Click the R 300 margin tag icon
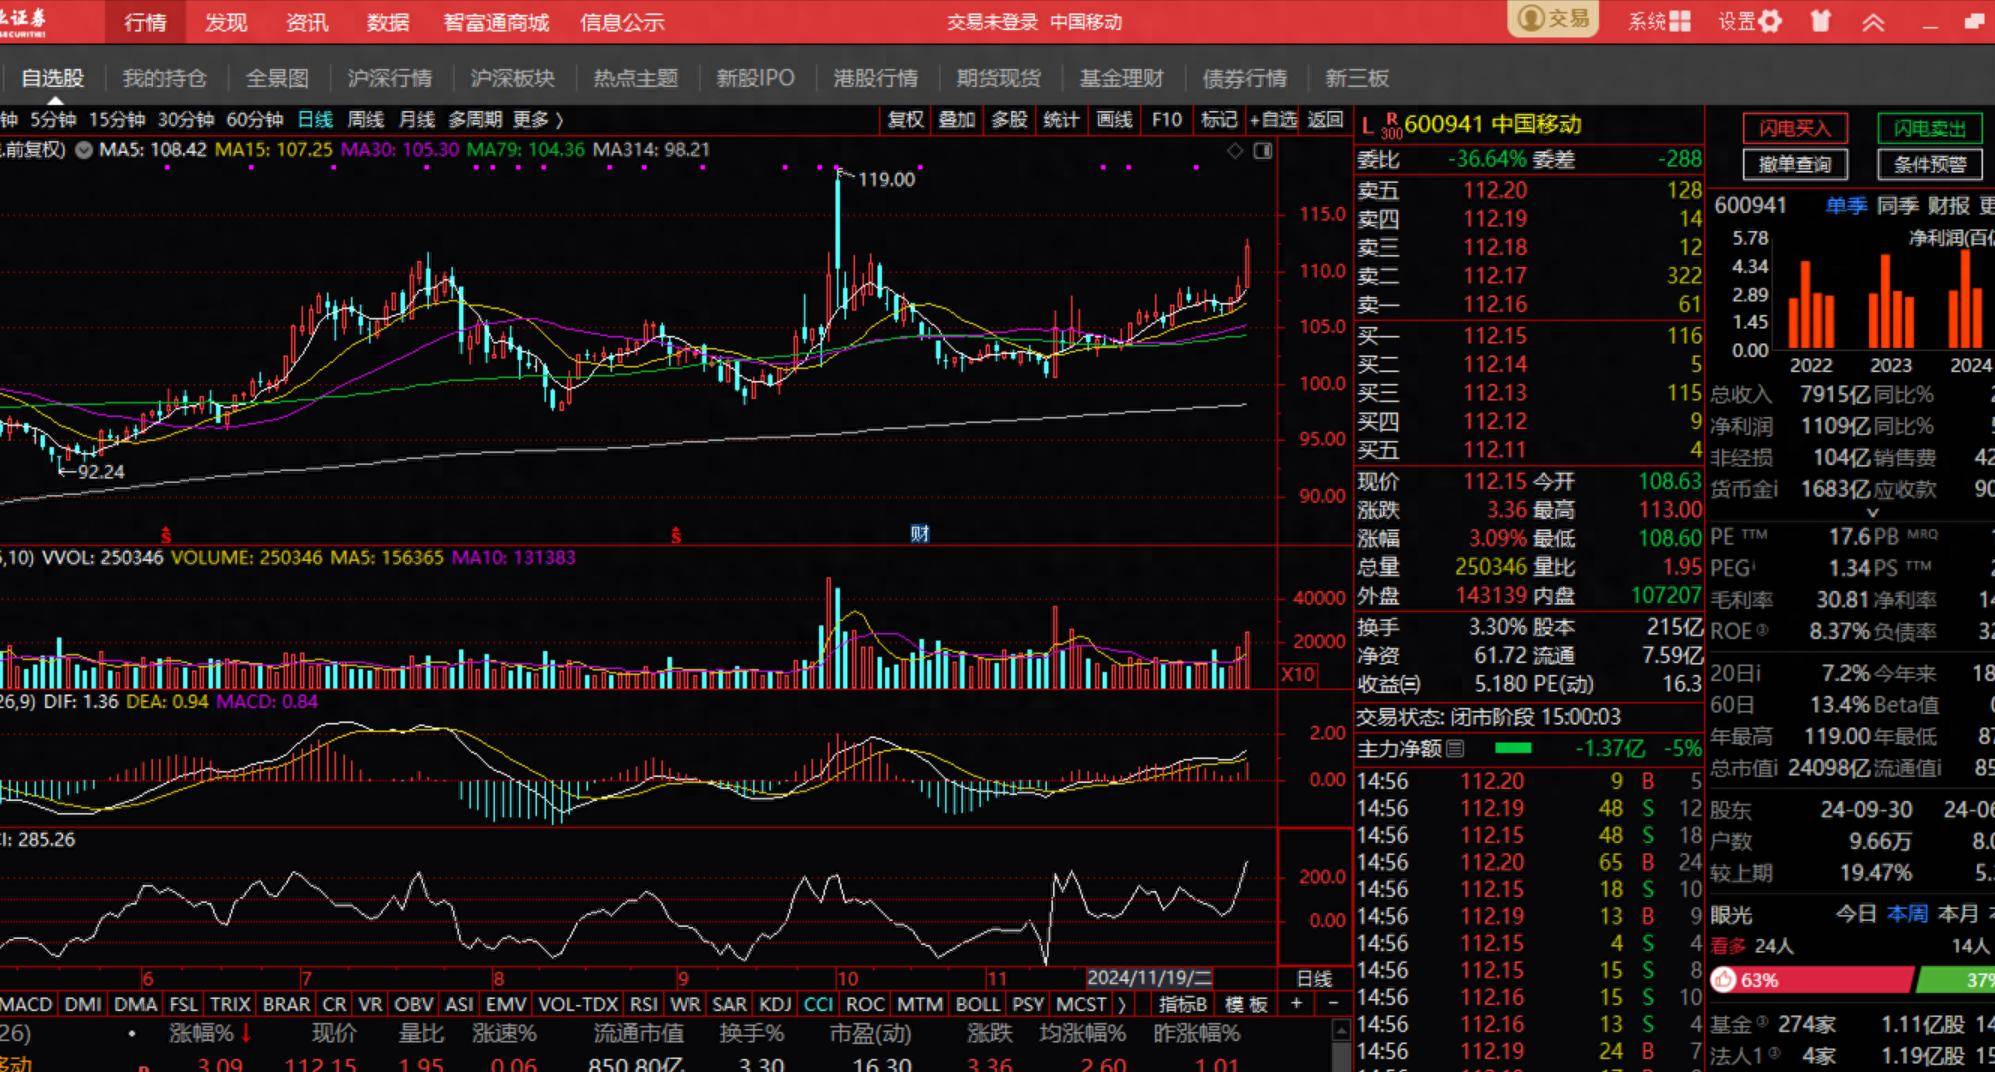Viewport: 1995px width, 1072px height. click(x=1391, y=126)
